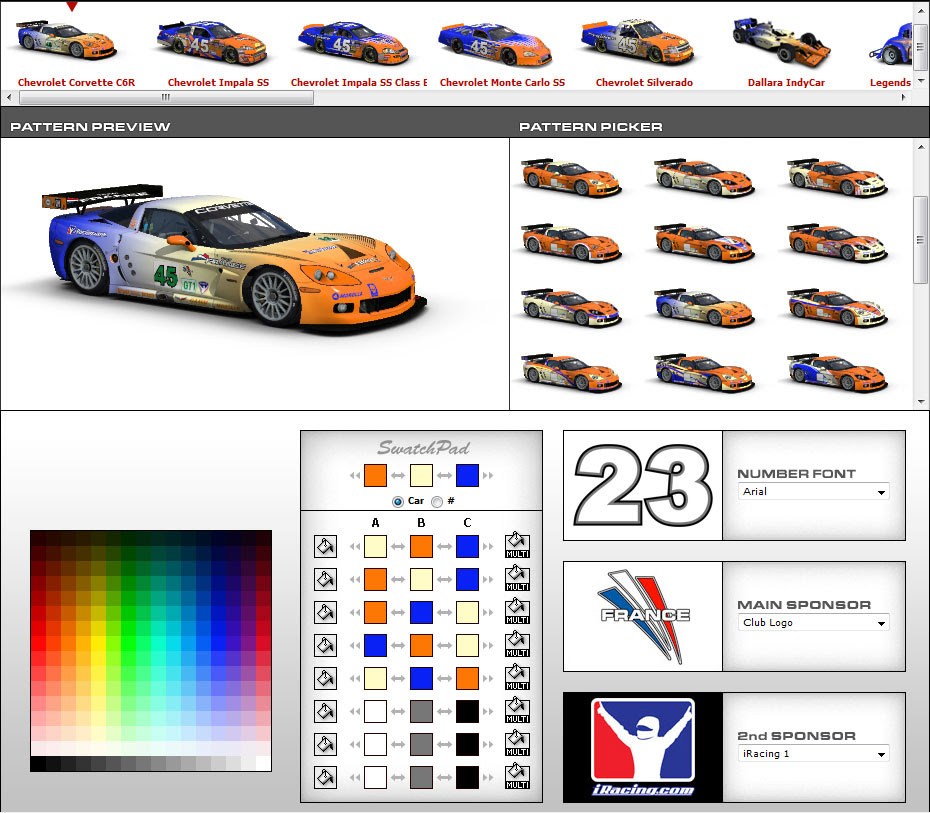Pick a bright green from color palette grid
The width and height of the screenshot is (930, 813).
pos(128,643)
